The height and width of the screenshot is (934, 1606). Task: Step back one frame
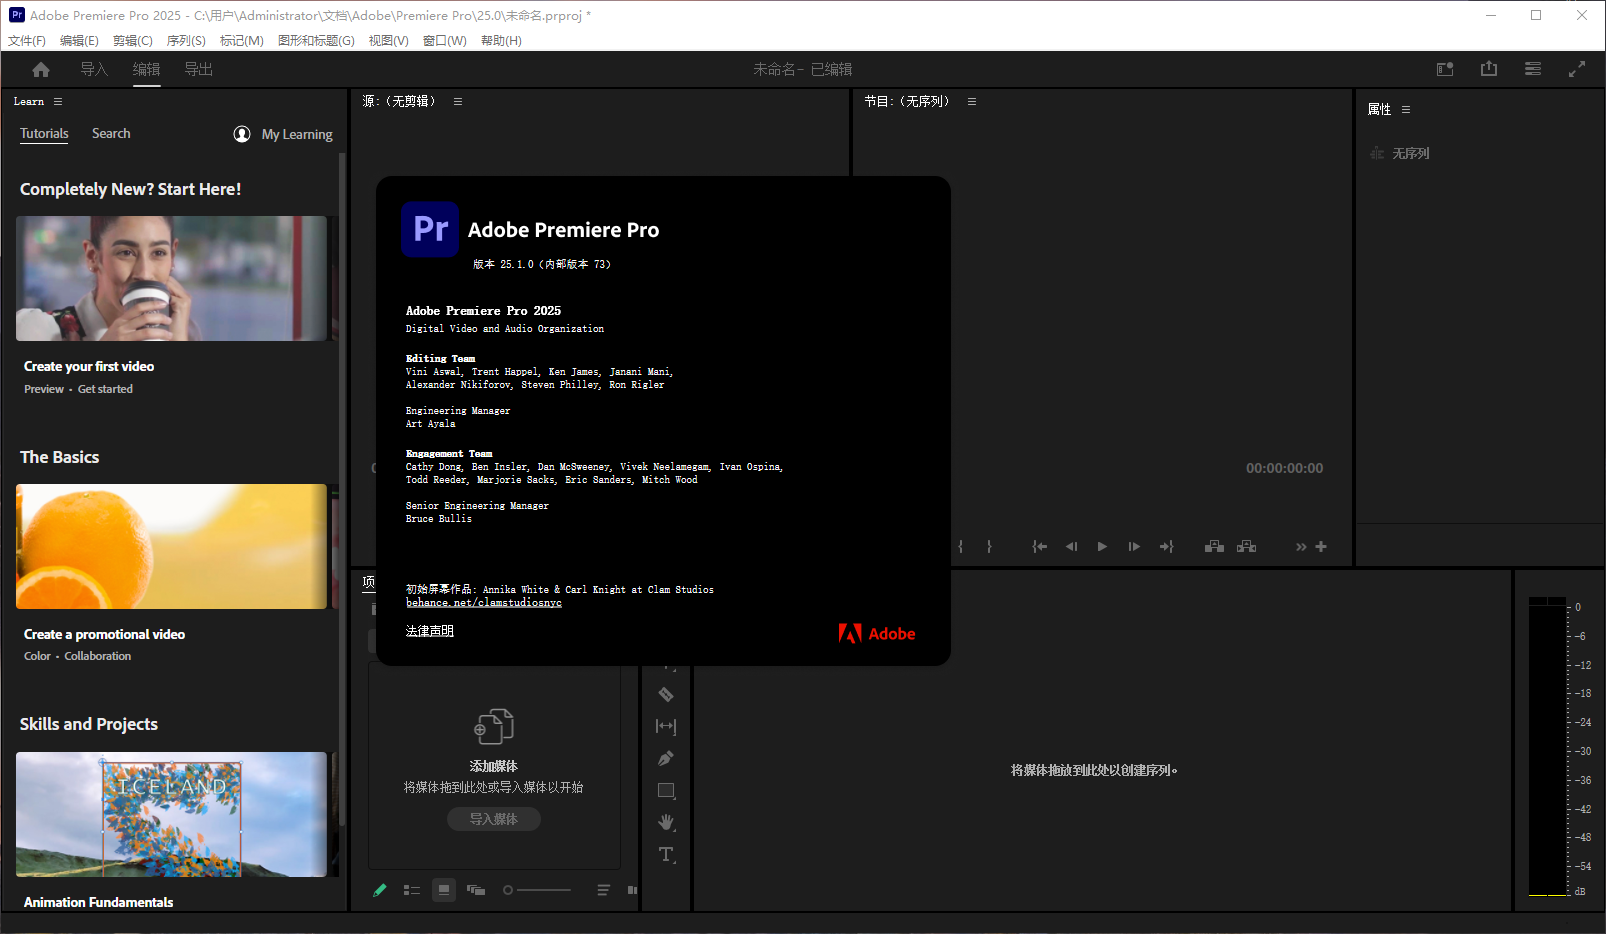tap(1071, 546)
